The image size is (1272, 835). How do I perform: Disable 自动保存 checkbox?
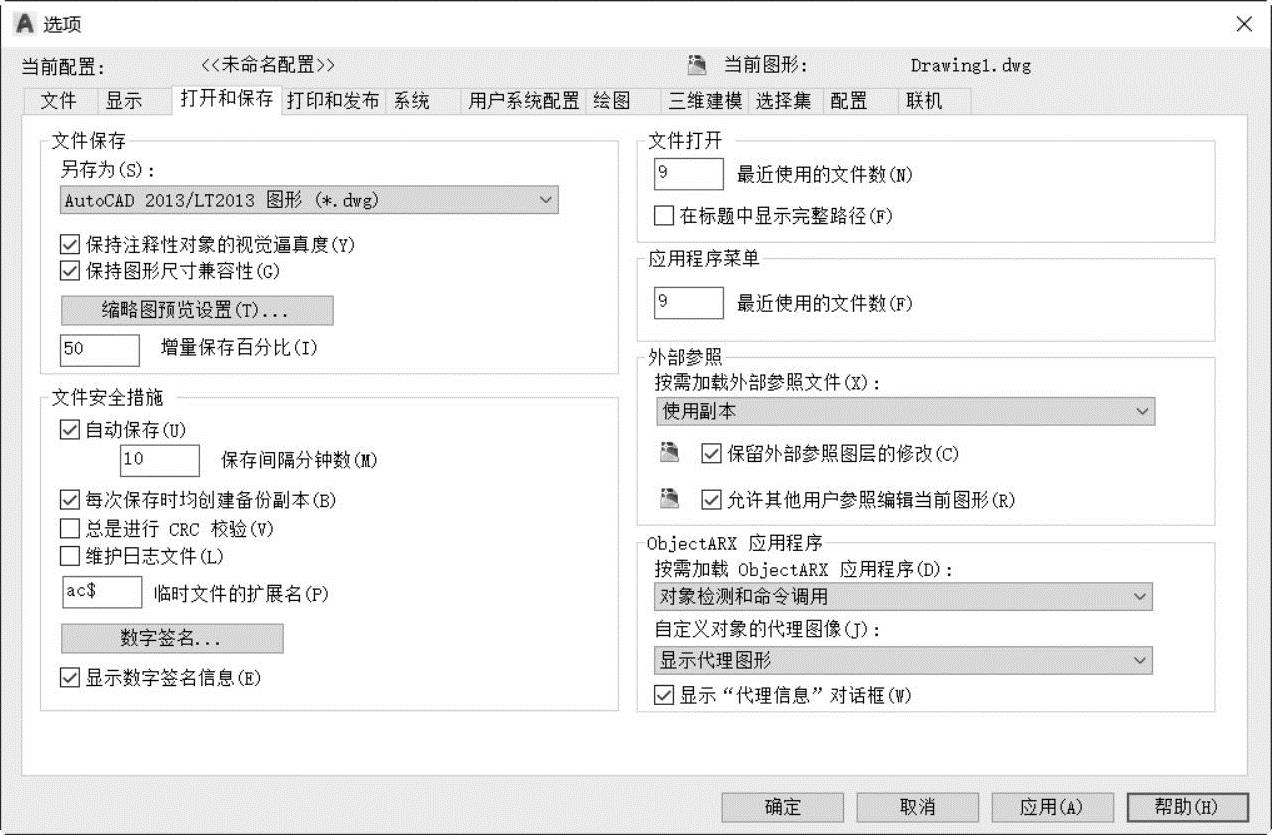69,430
